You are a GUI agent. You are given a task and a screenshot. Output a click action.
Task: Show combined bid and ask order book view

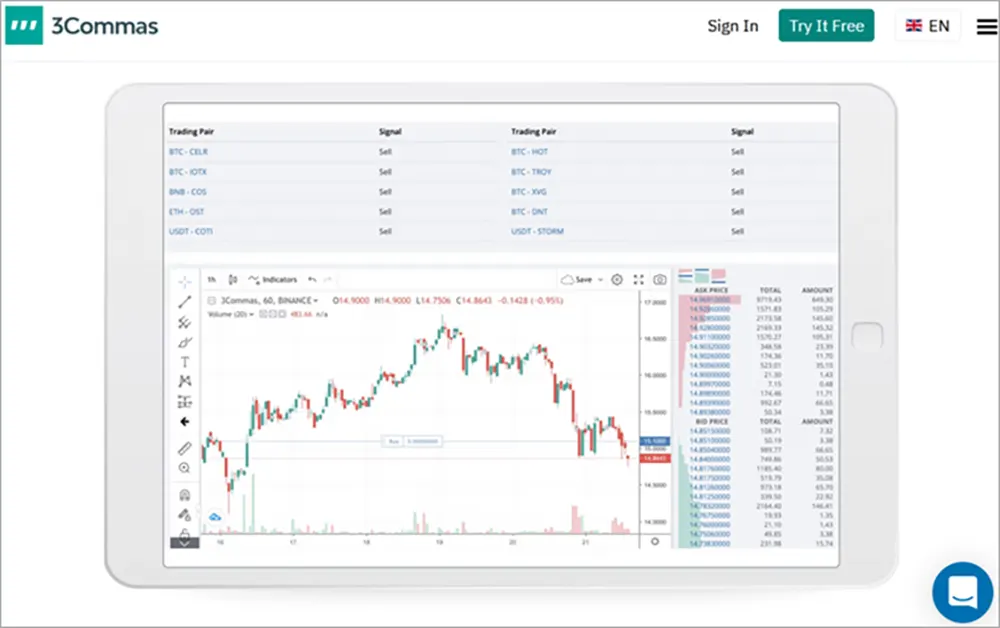coord(686,276)
